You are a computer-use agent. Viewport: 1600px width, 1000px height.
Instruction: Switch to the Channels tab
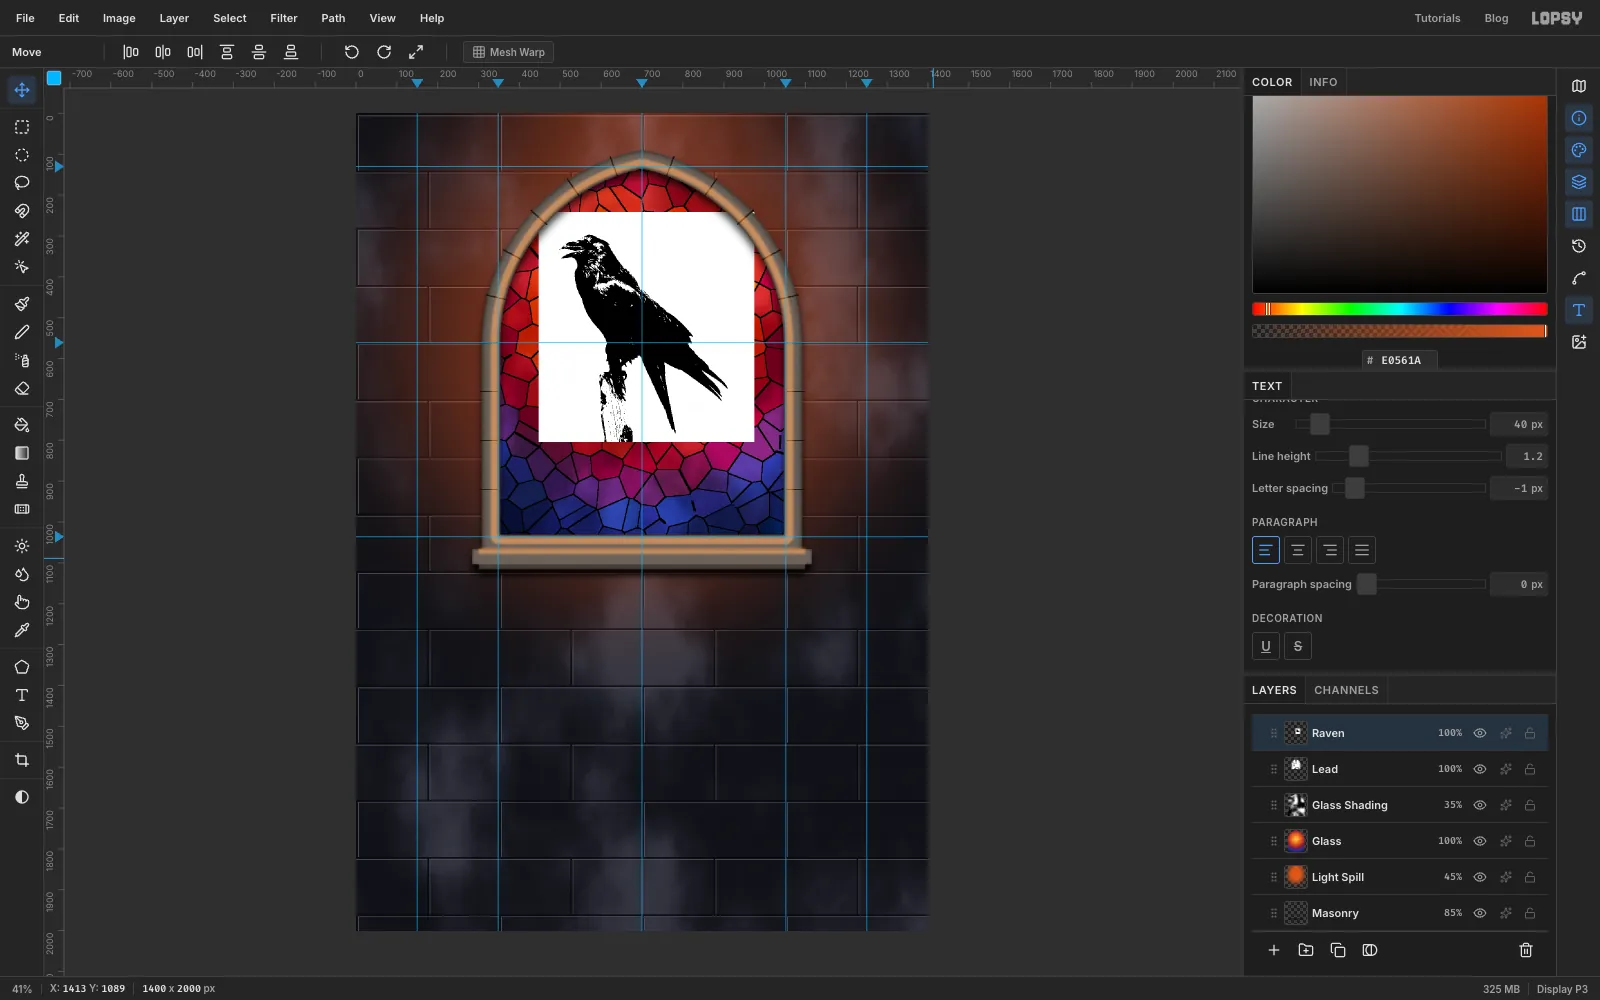(1346, 690)
